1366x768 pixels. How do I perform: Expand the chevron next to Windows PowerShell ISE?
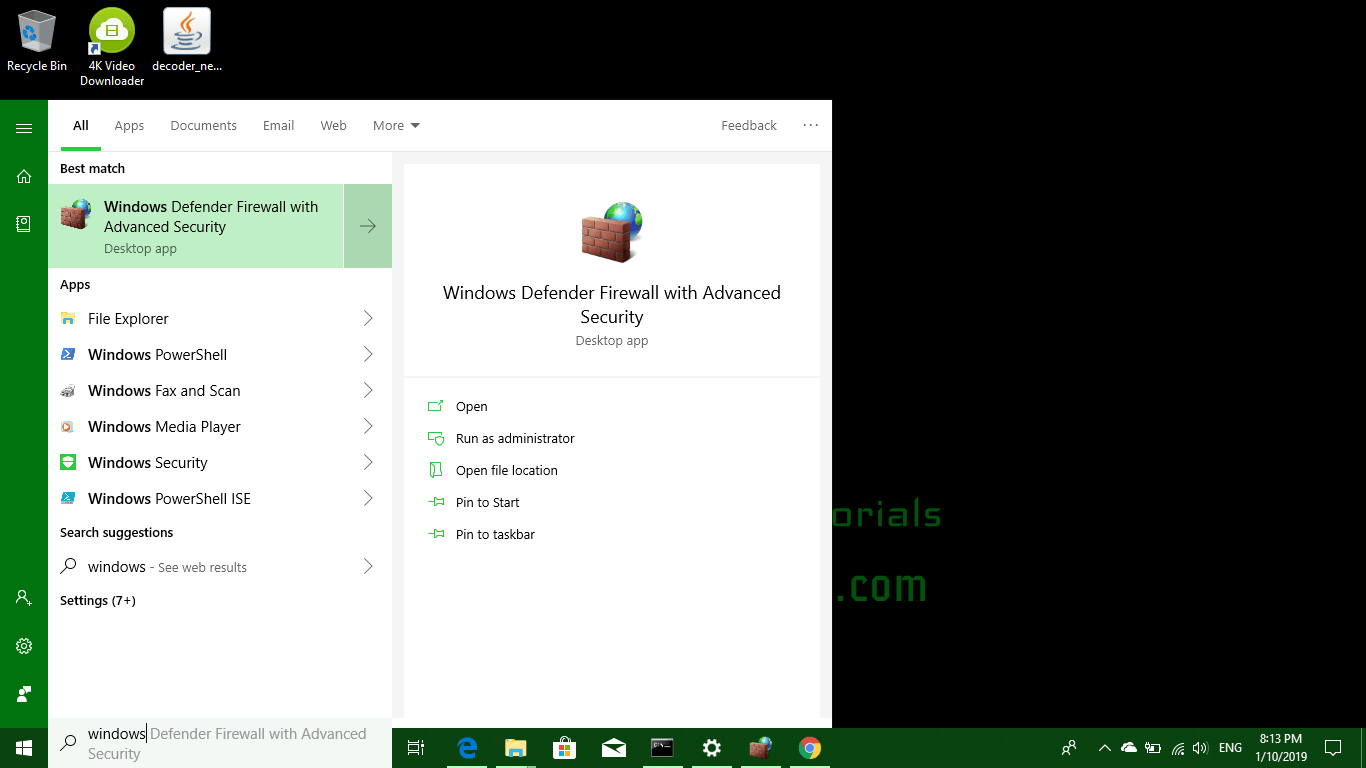click(x=368, y=498)
